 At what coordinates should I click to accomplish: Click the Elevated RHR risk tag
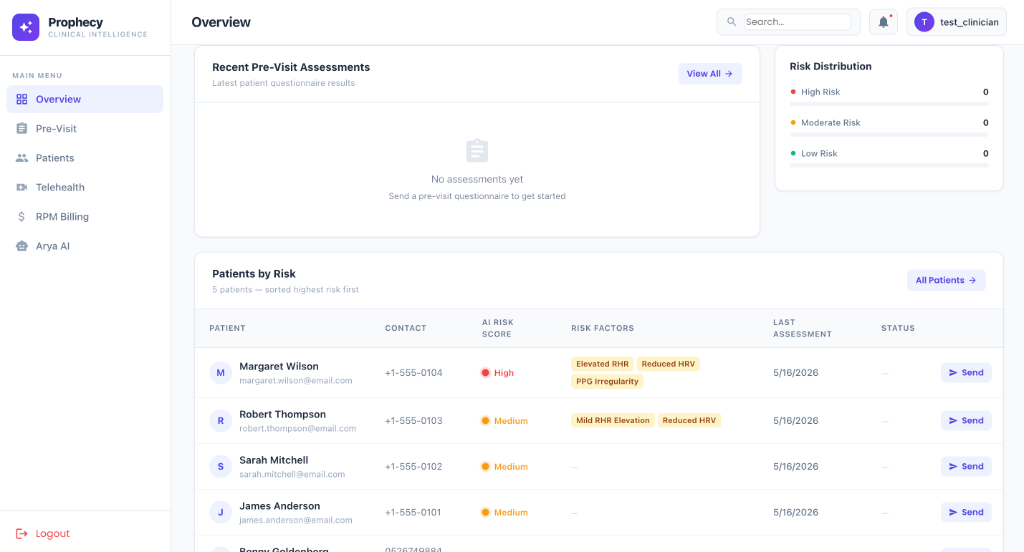pos(602,364)
